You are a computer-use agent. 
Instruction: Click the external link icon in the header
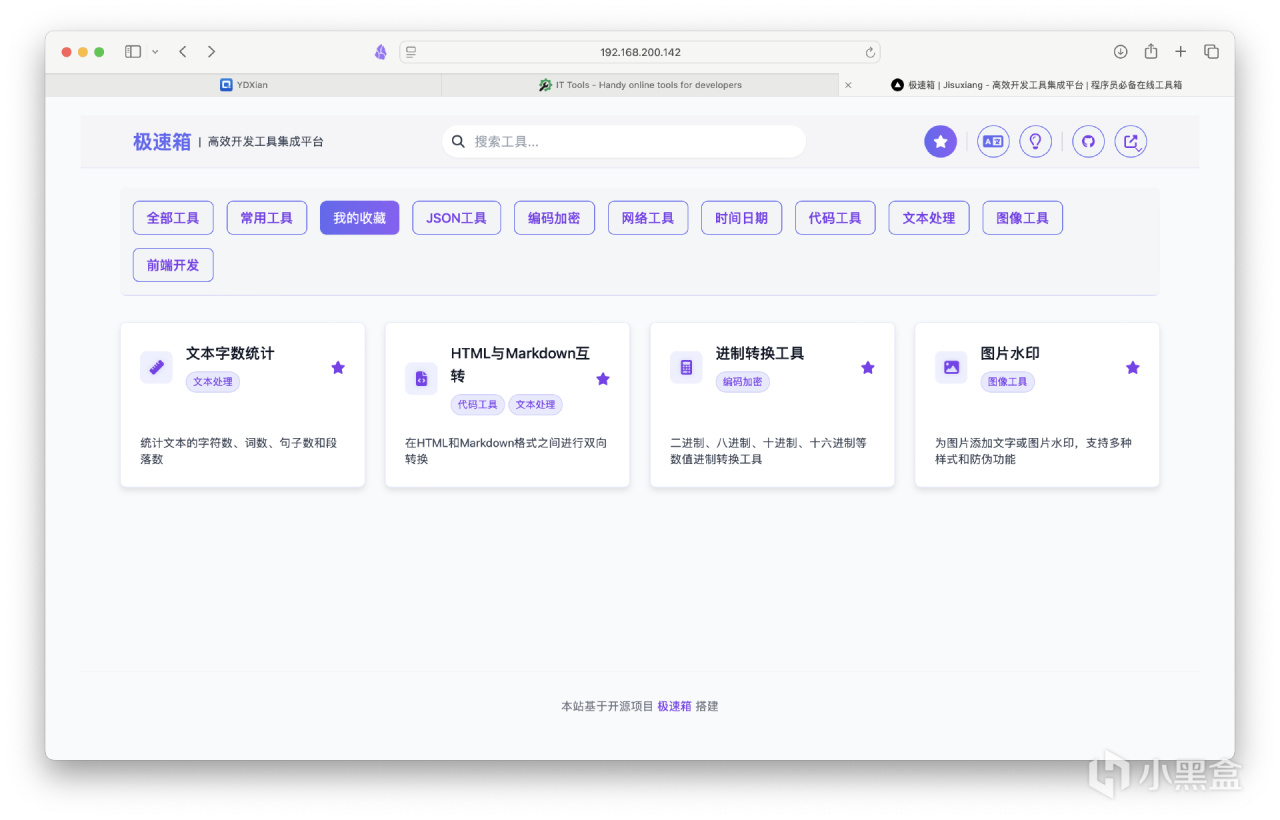1131,142
